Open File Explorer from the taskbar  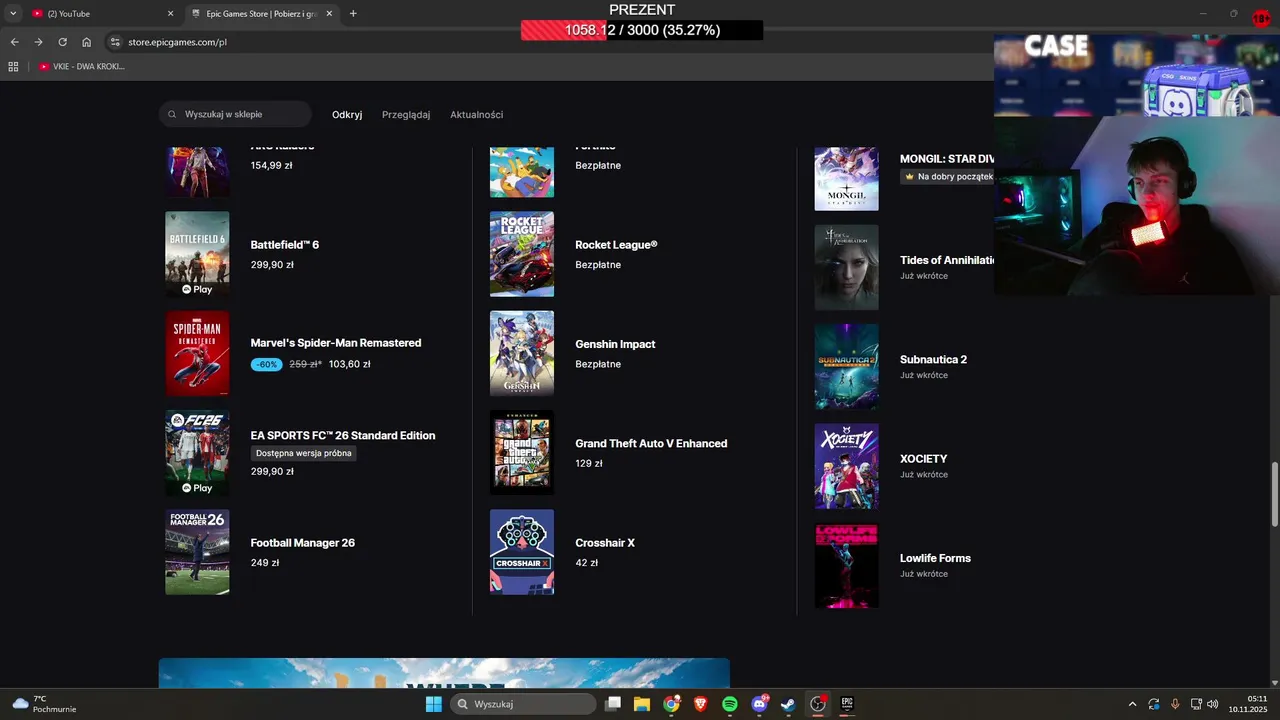coord(642,704)
